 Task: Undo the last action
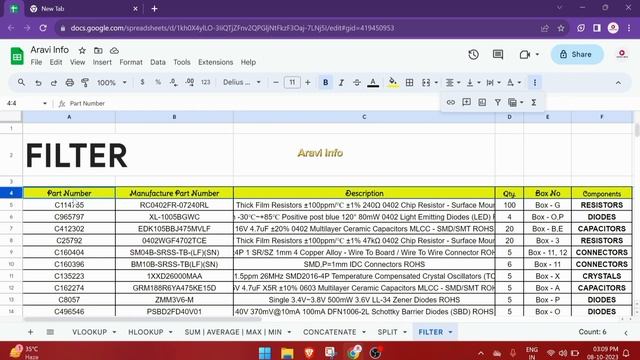pyautogui.click(x=38, y=82)
